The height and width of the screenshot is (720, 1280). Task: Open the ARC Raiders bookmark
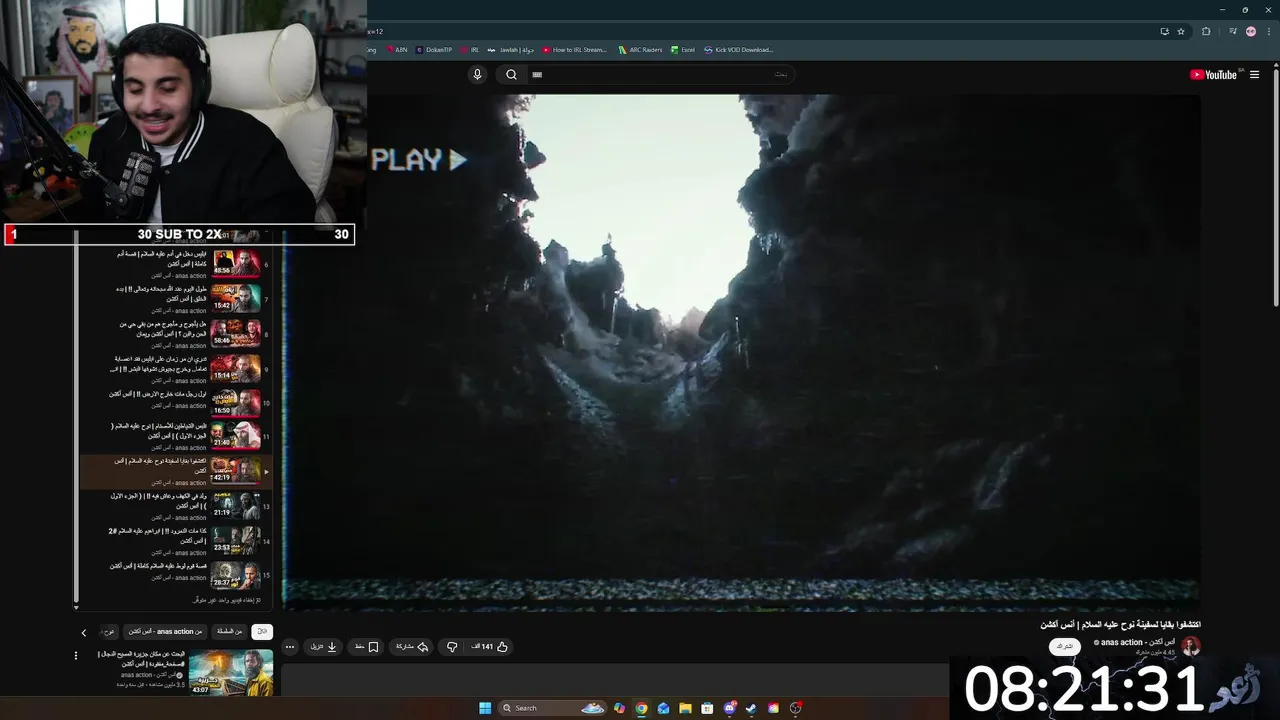640,49
